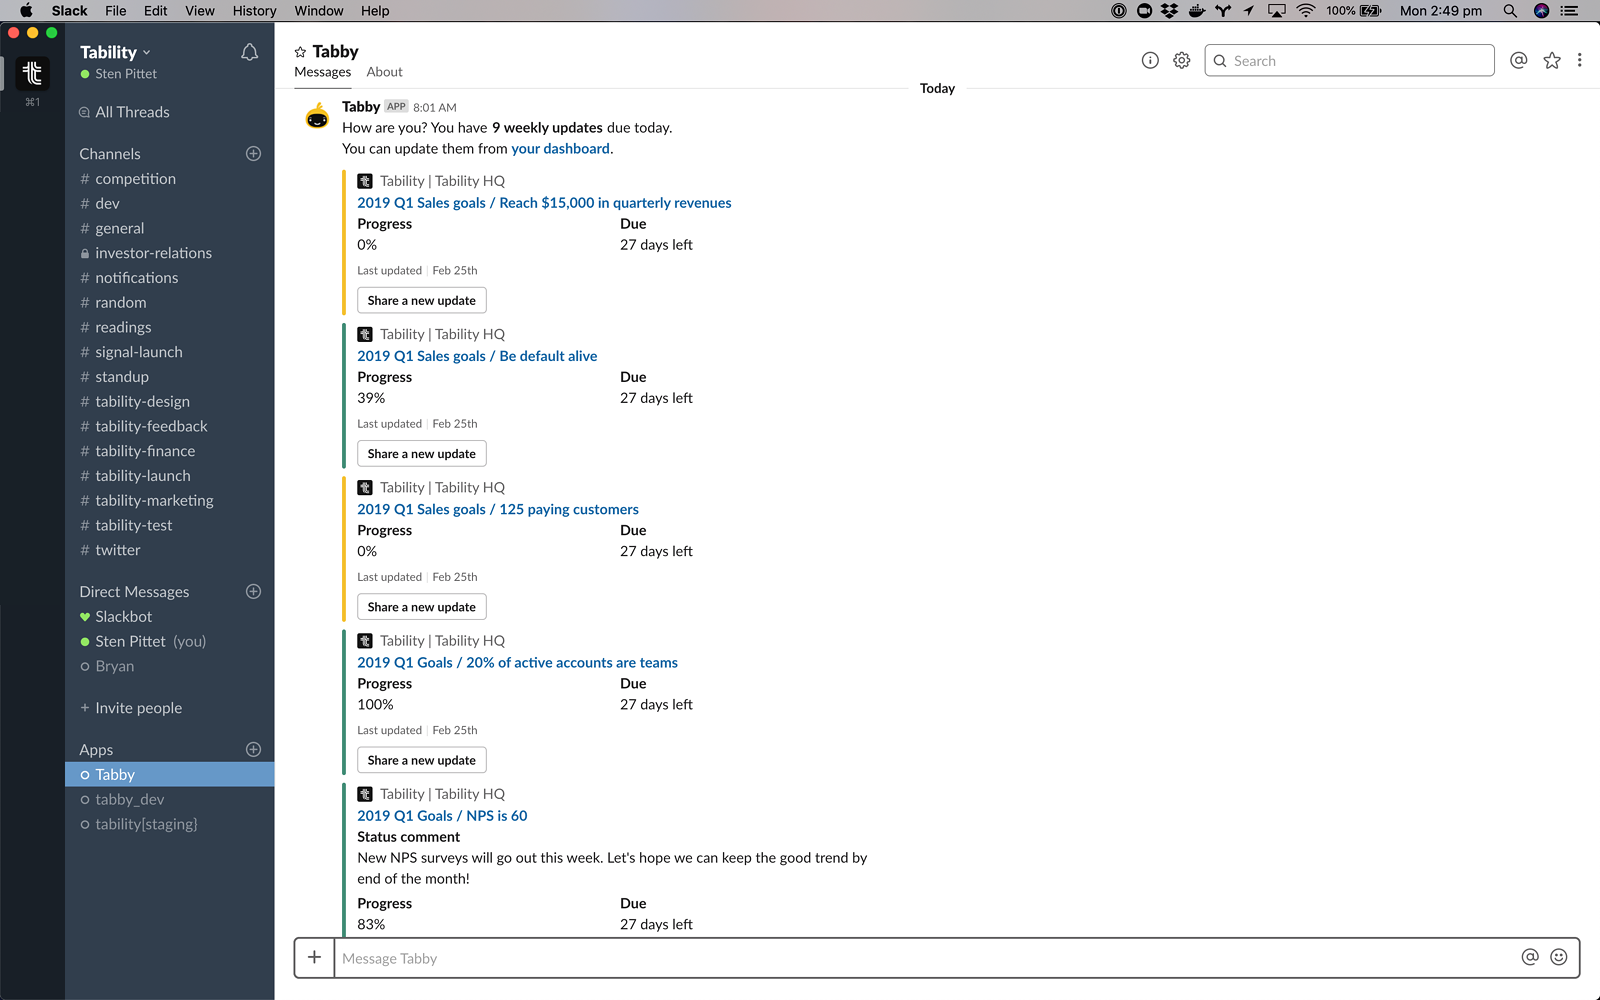Show mentions and reactions activity
Screen dimensions: 1600x1000
tap(1519, 61)
